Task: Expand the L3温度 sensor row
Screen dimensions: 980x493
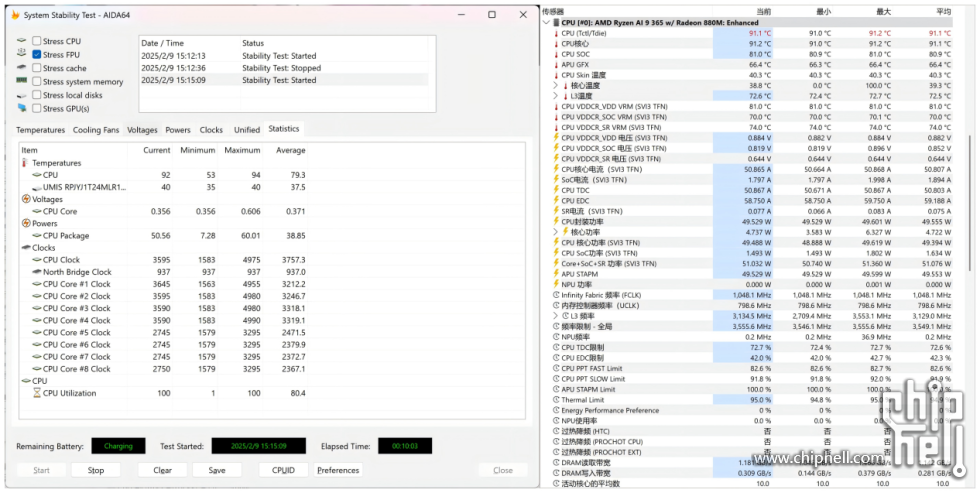Action: coord(556,96)
